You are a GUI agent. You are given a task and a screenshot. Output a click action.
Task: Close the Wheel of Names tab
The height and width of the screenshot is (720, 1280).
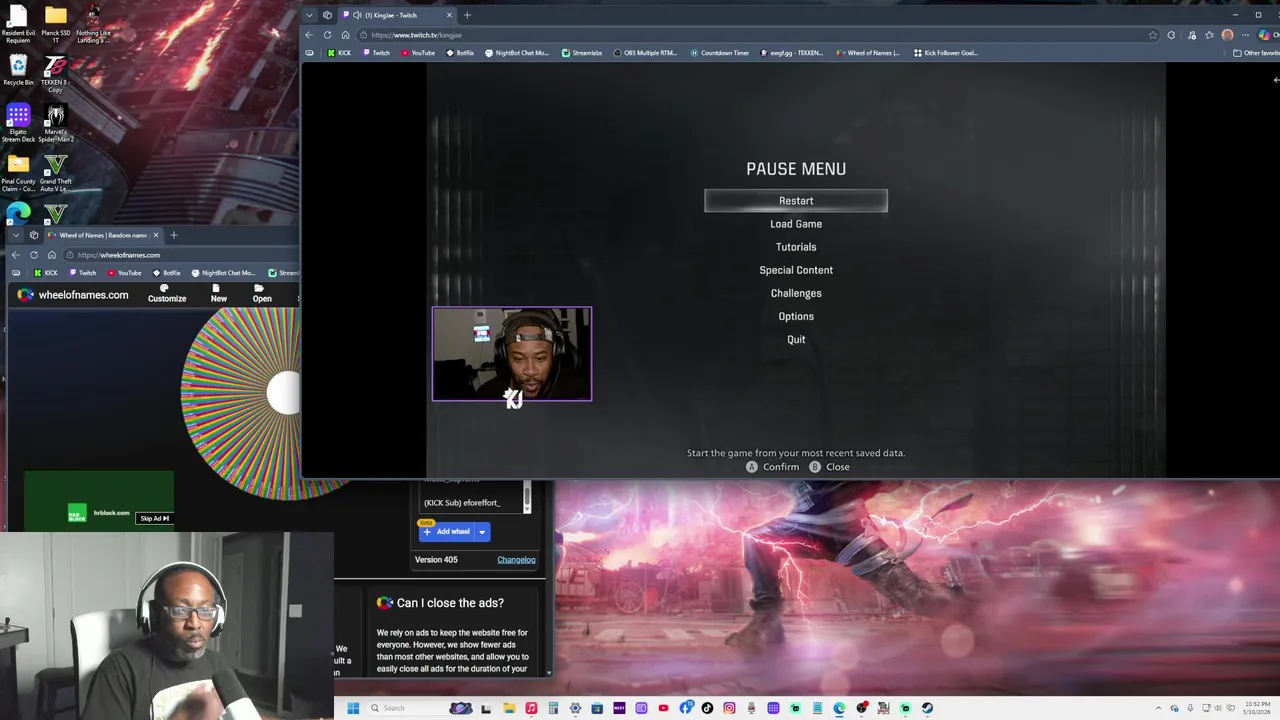point(155,235)
